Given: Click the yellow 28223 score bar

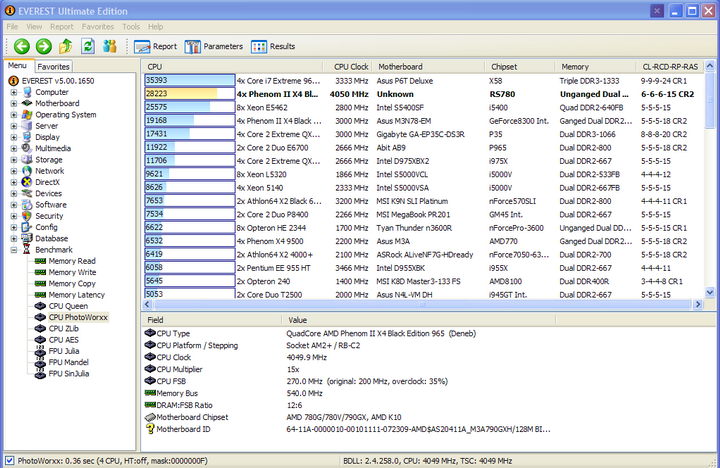Looking at the screenshot, I should pos(190,94).
